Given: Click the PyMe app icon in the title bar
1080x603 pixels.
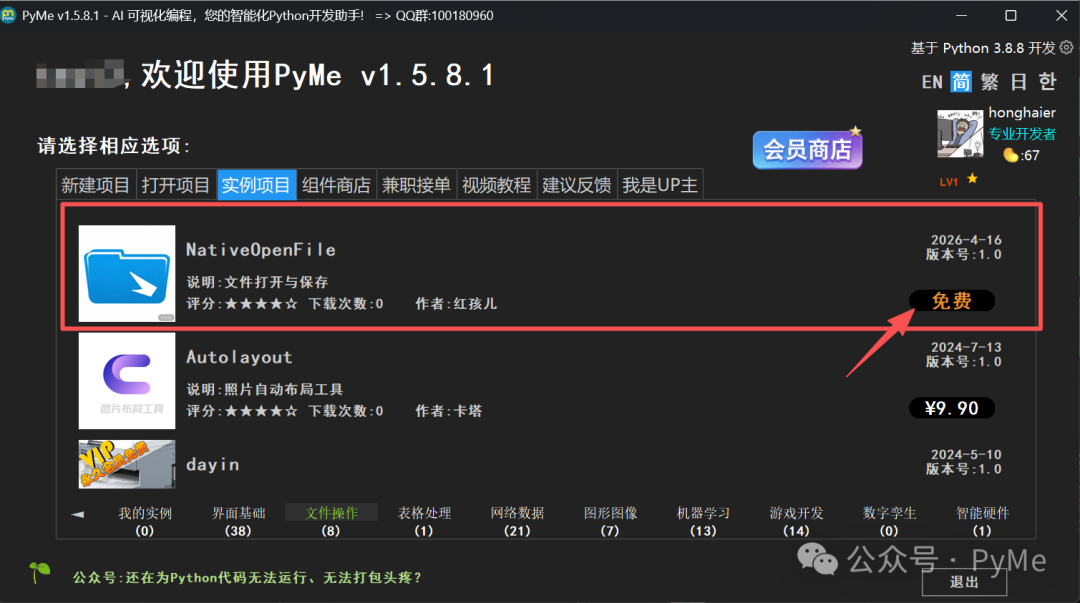Looking at the screenshot, I should coord(9,15).
